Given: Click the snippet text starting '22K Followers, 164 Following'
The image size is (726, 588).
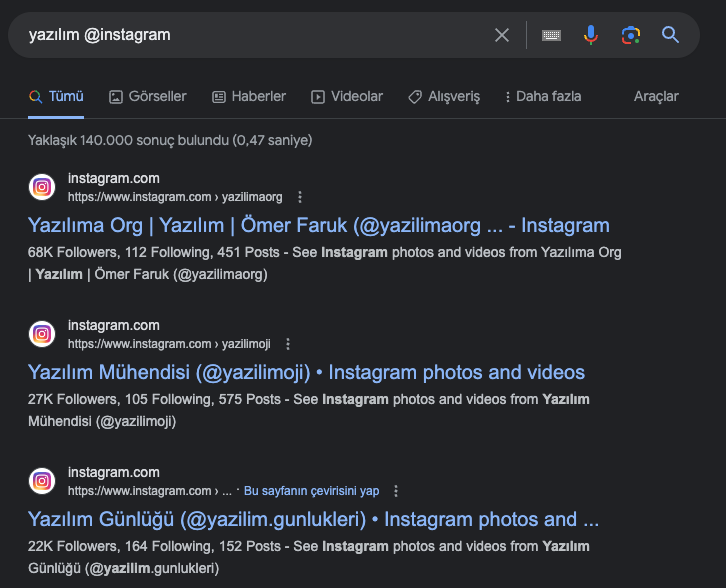Looking at the screenshot, I should point(308,557).
